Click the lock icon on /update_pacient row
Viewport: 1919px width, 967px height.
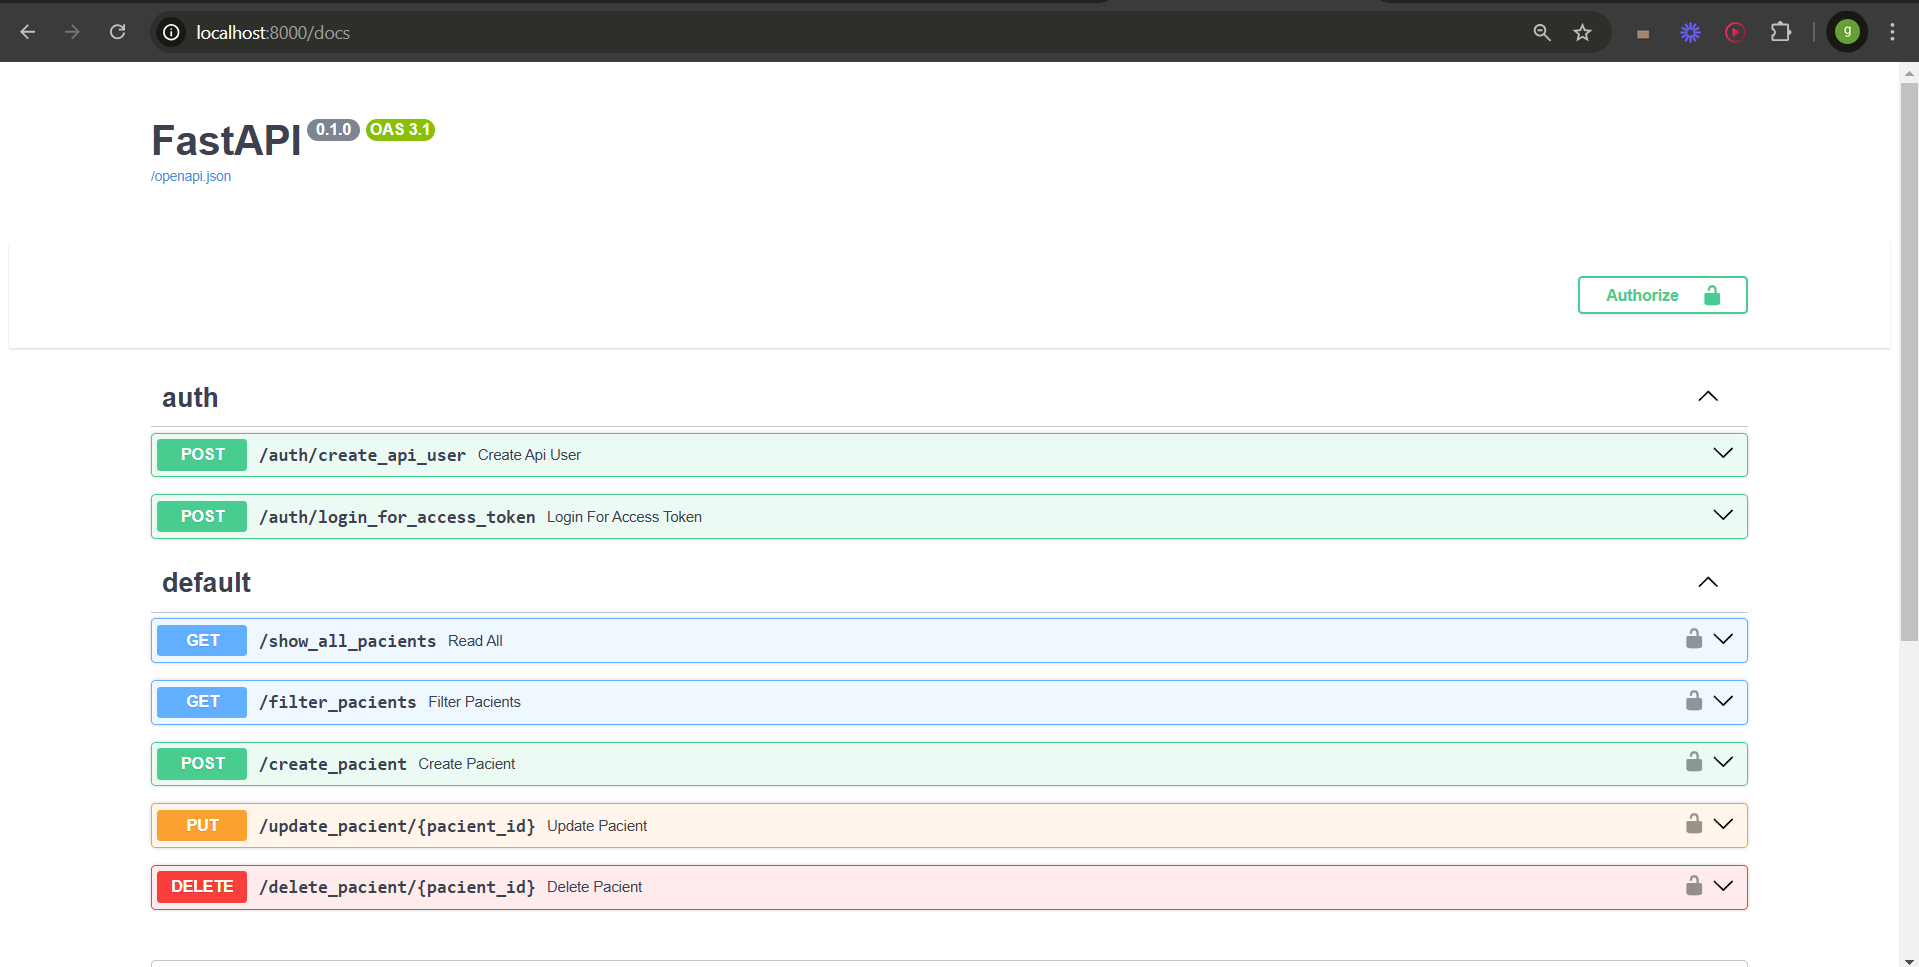click(1693, 824)
